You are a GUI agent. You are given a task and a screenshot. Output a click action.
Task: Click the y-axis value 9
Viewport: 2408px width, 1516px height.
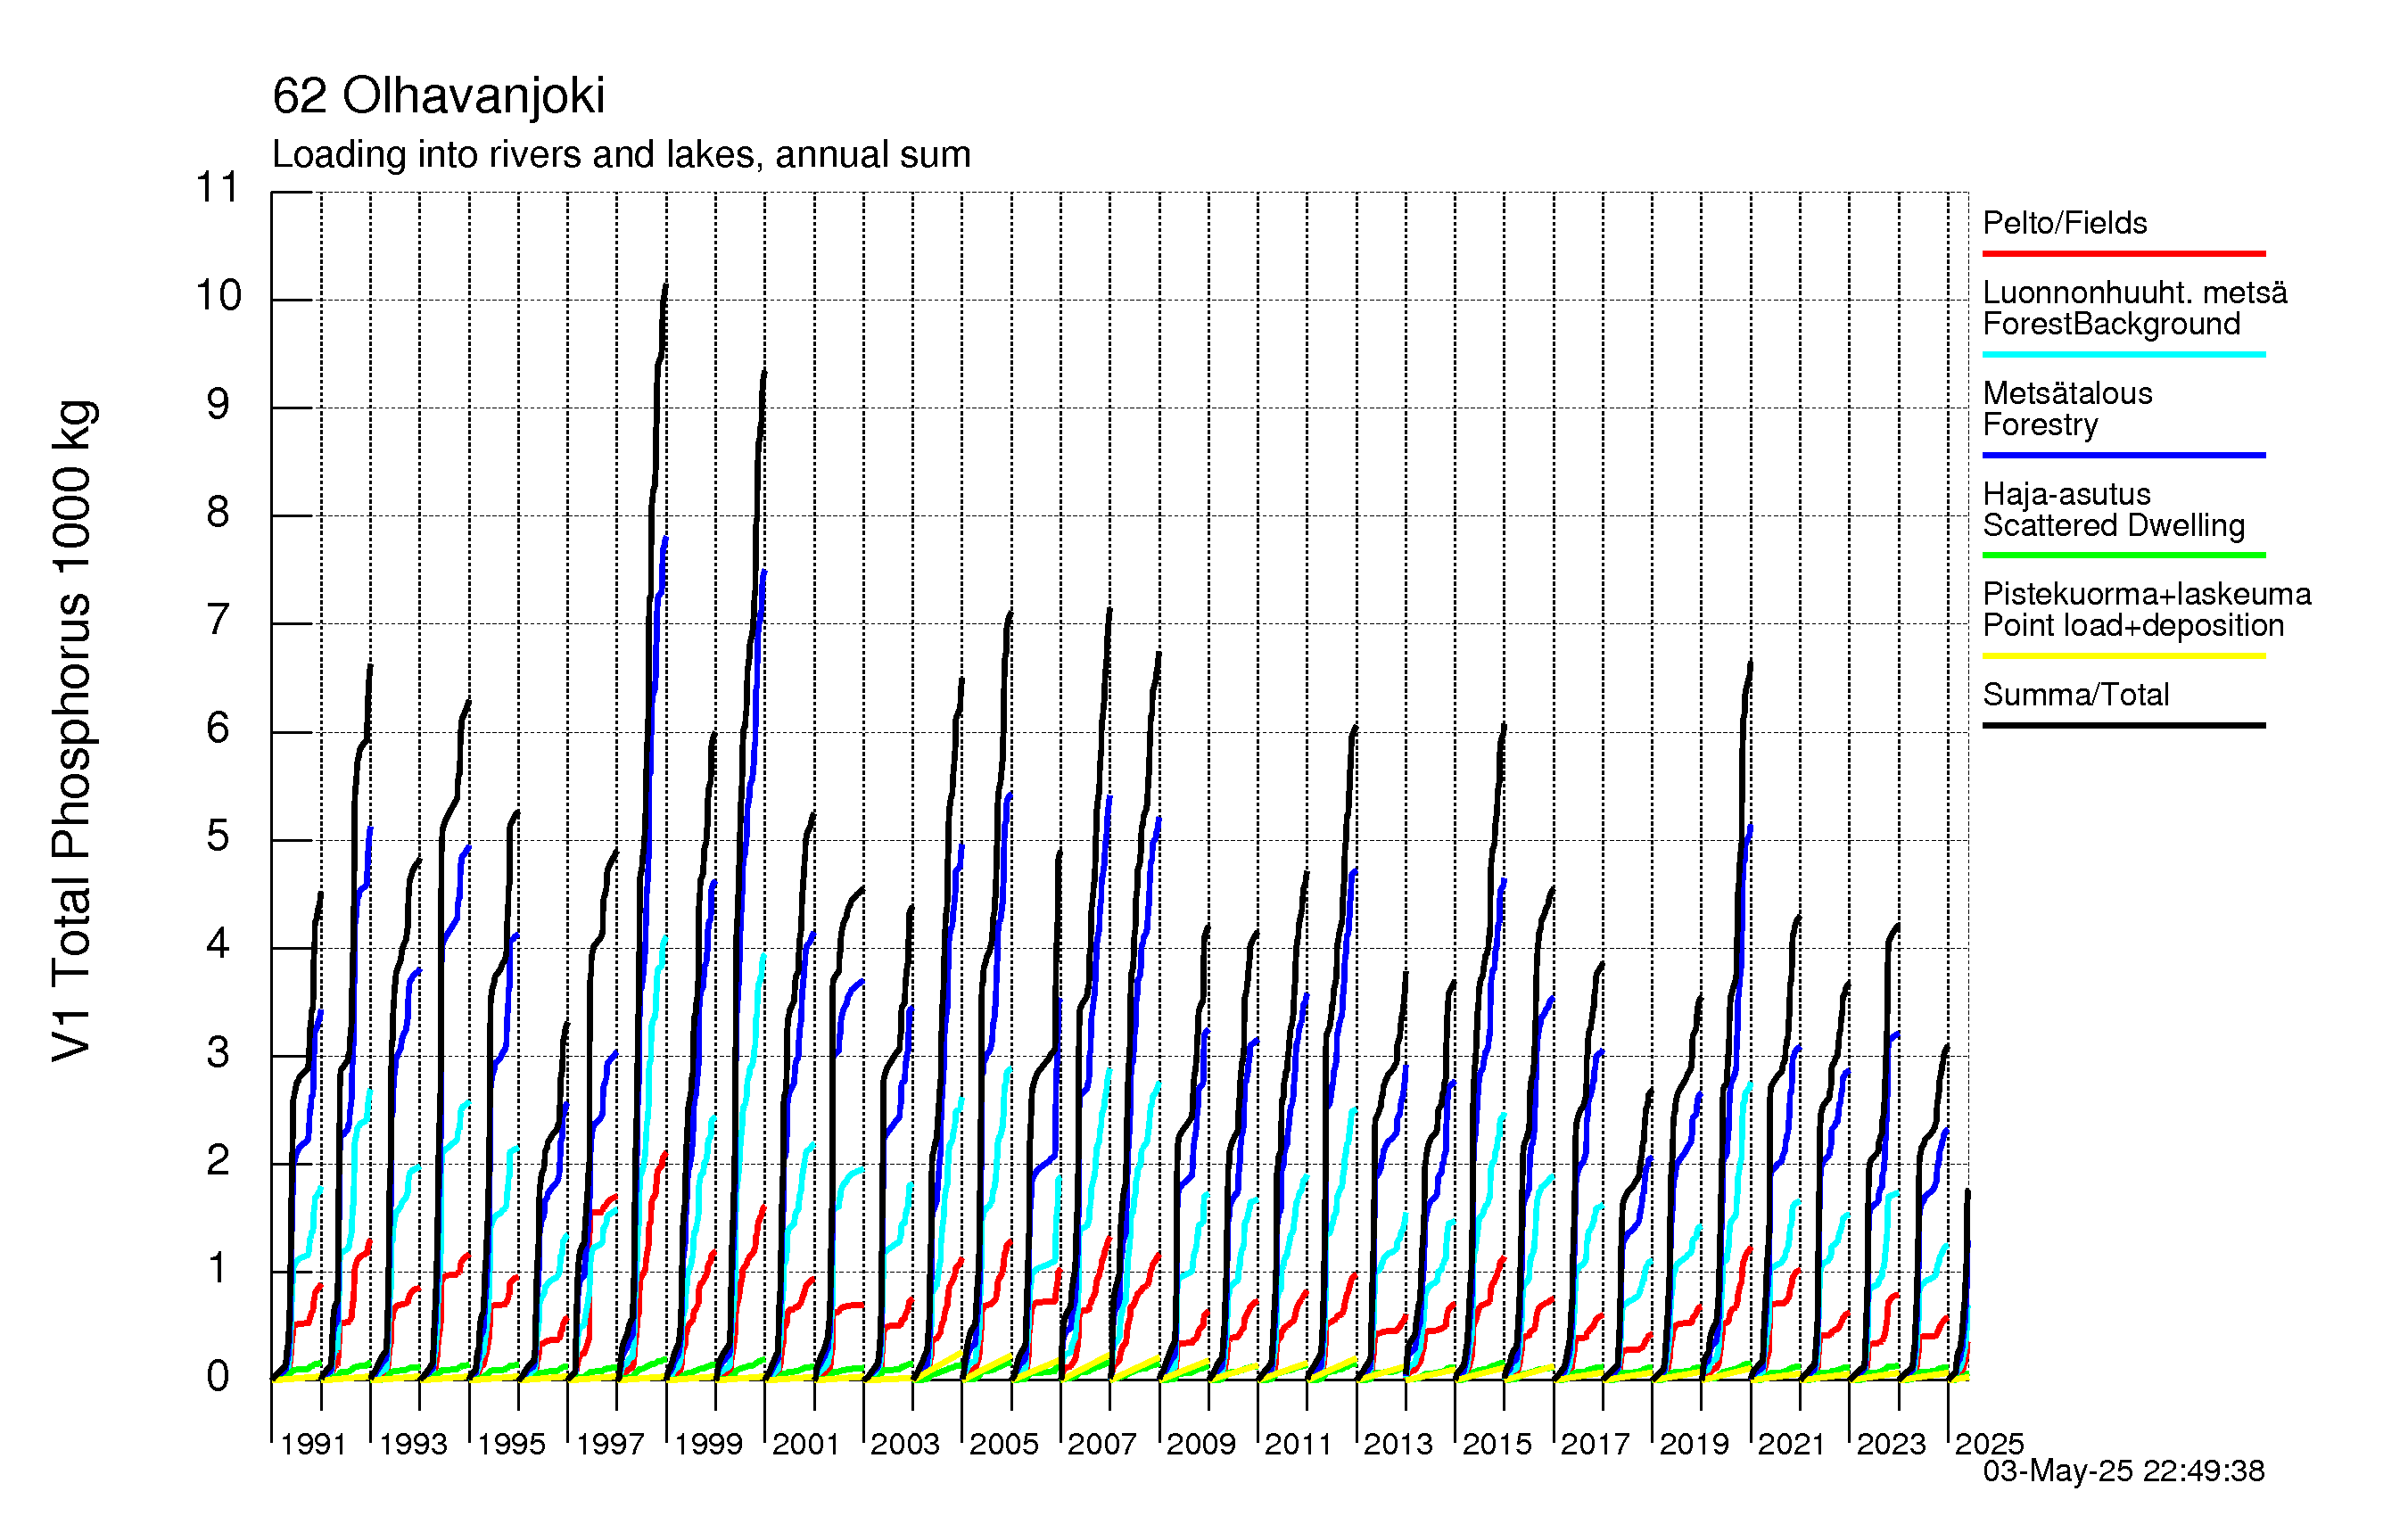218,405
